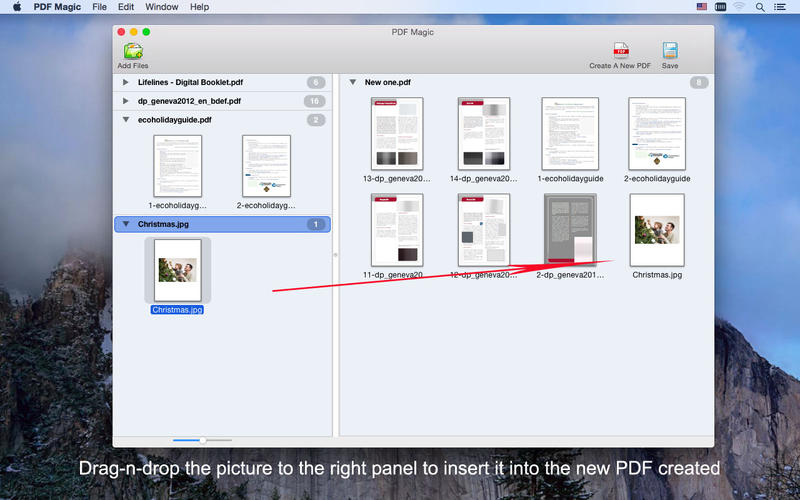
Task: Select the 2-ecoholidayguide page in right panel
Action: pos(657,133)
